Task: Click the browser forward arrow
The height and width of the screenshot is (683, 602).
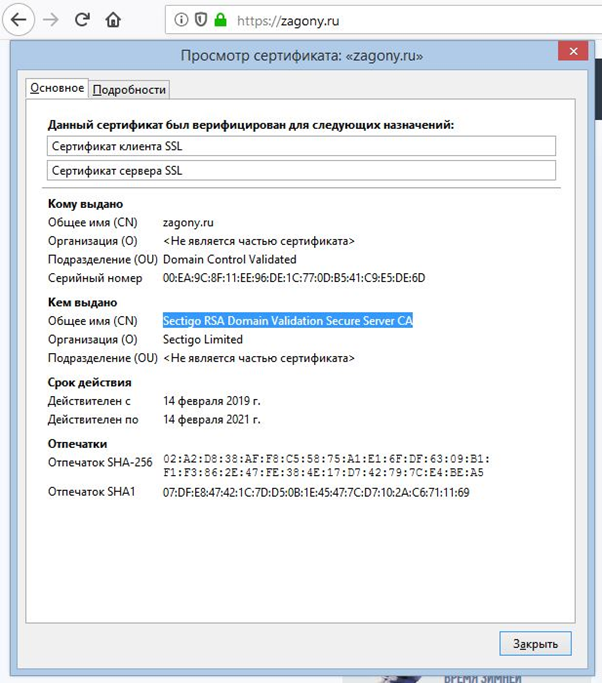Action: pos(51,20)
